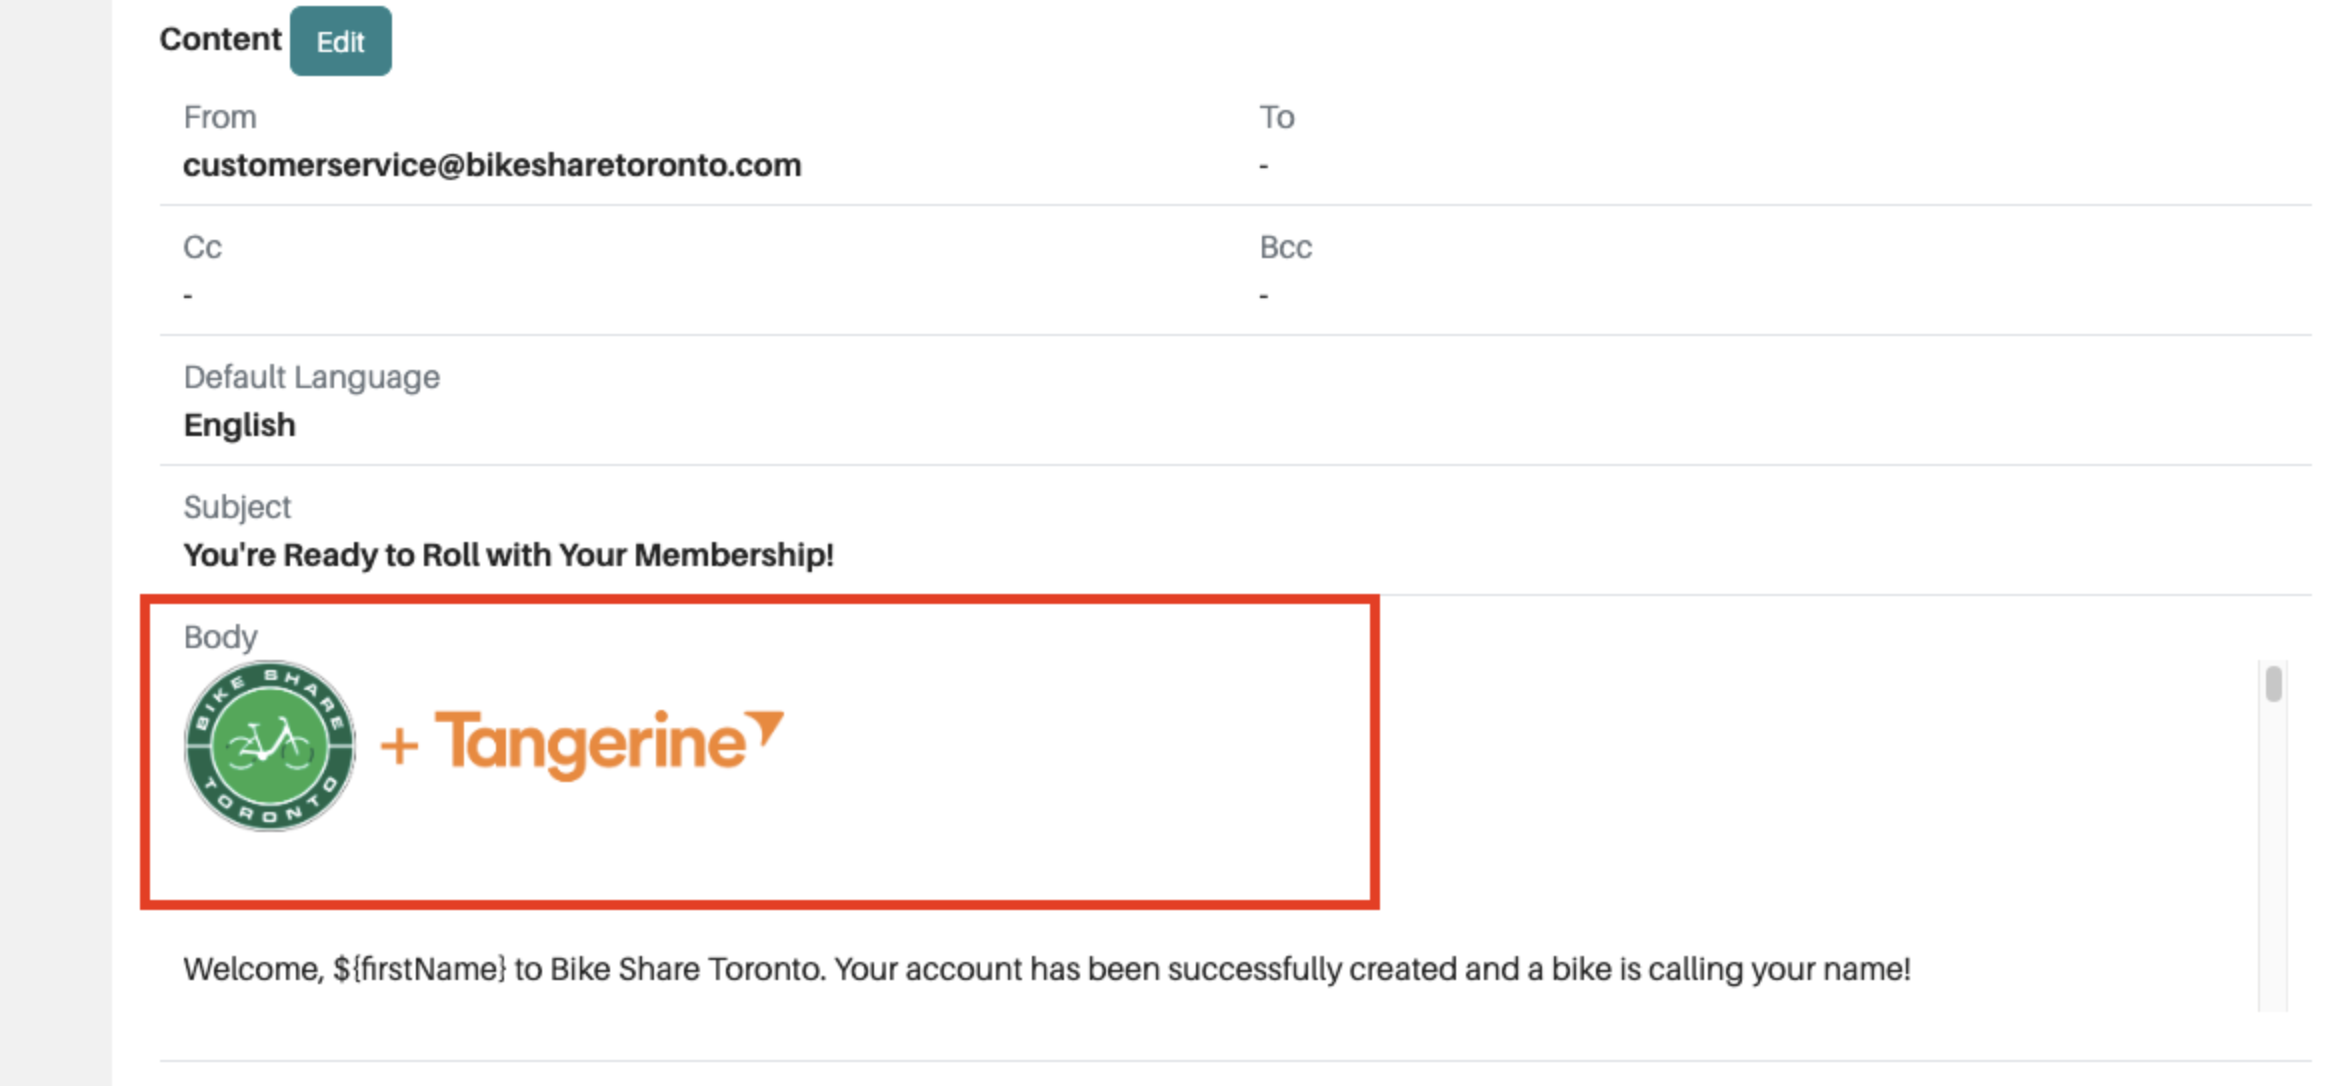The image size is (2346, 1086).
Task: Click the empty dash value under Cc
Action: tap(188, 296)
